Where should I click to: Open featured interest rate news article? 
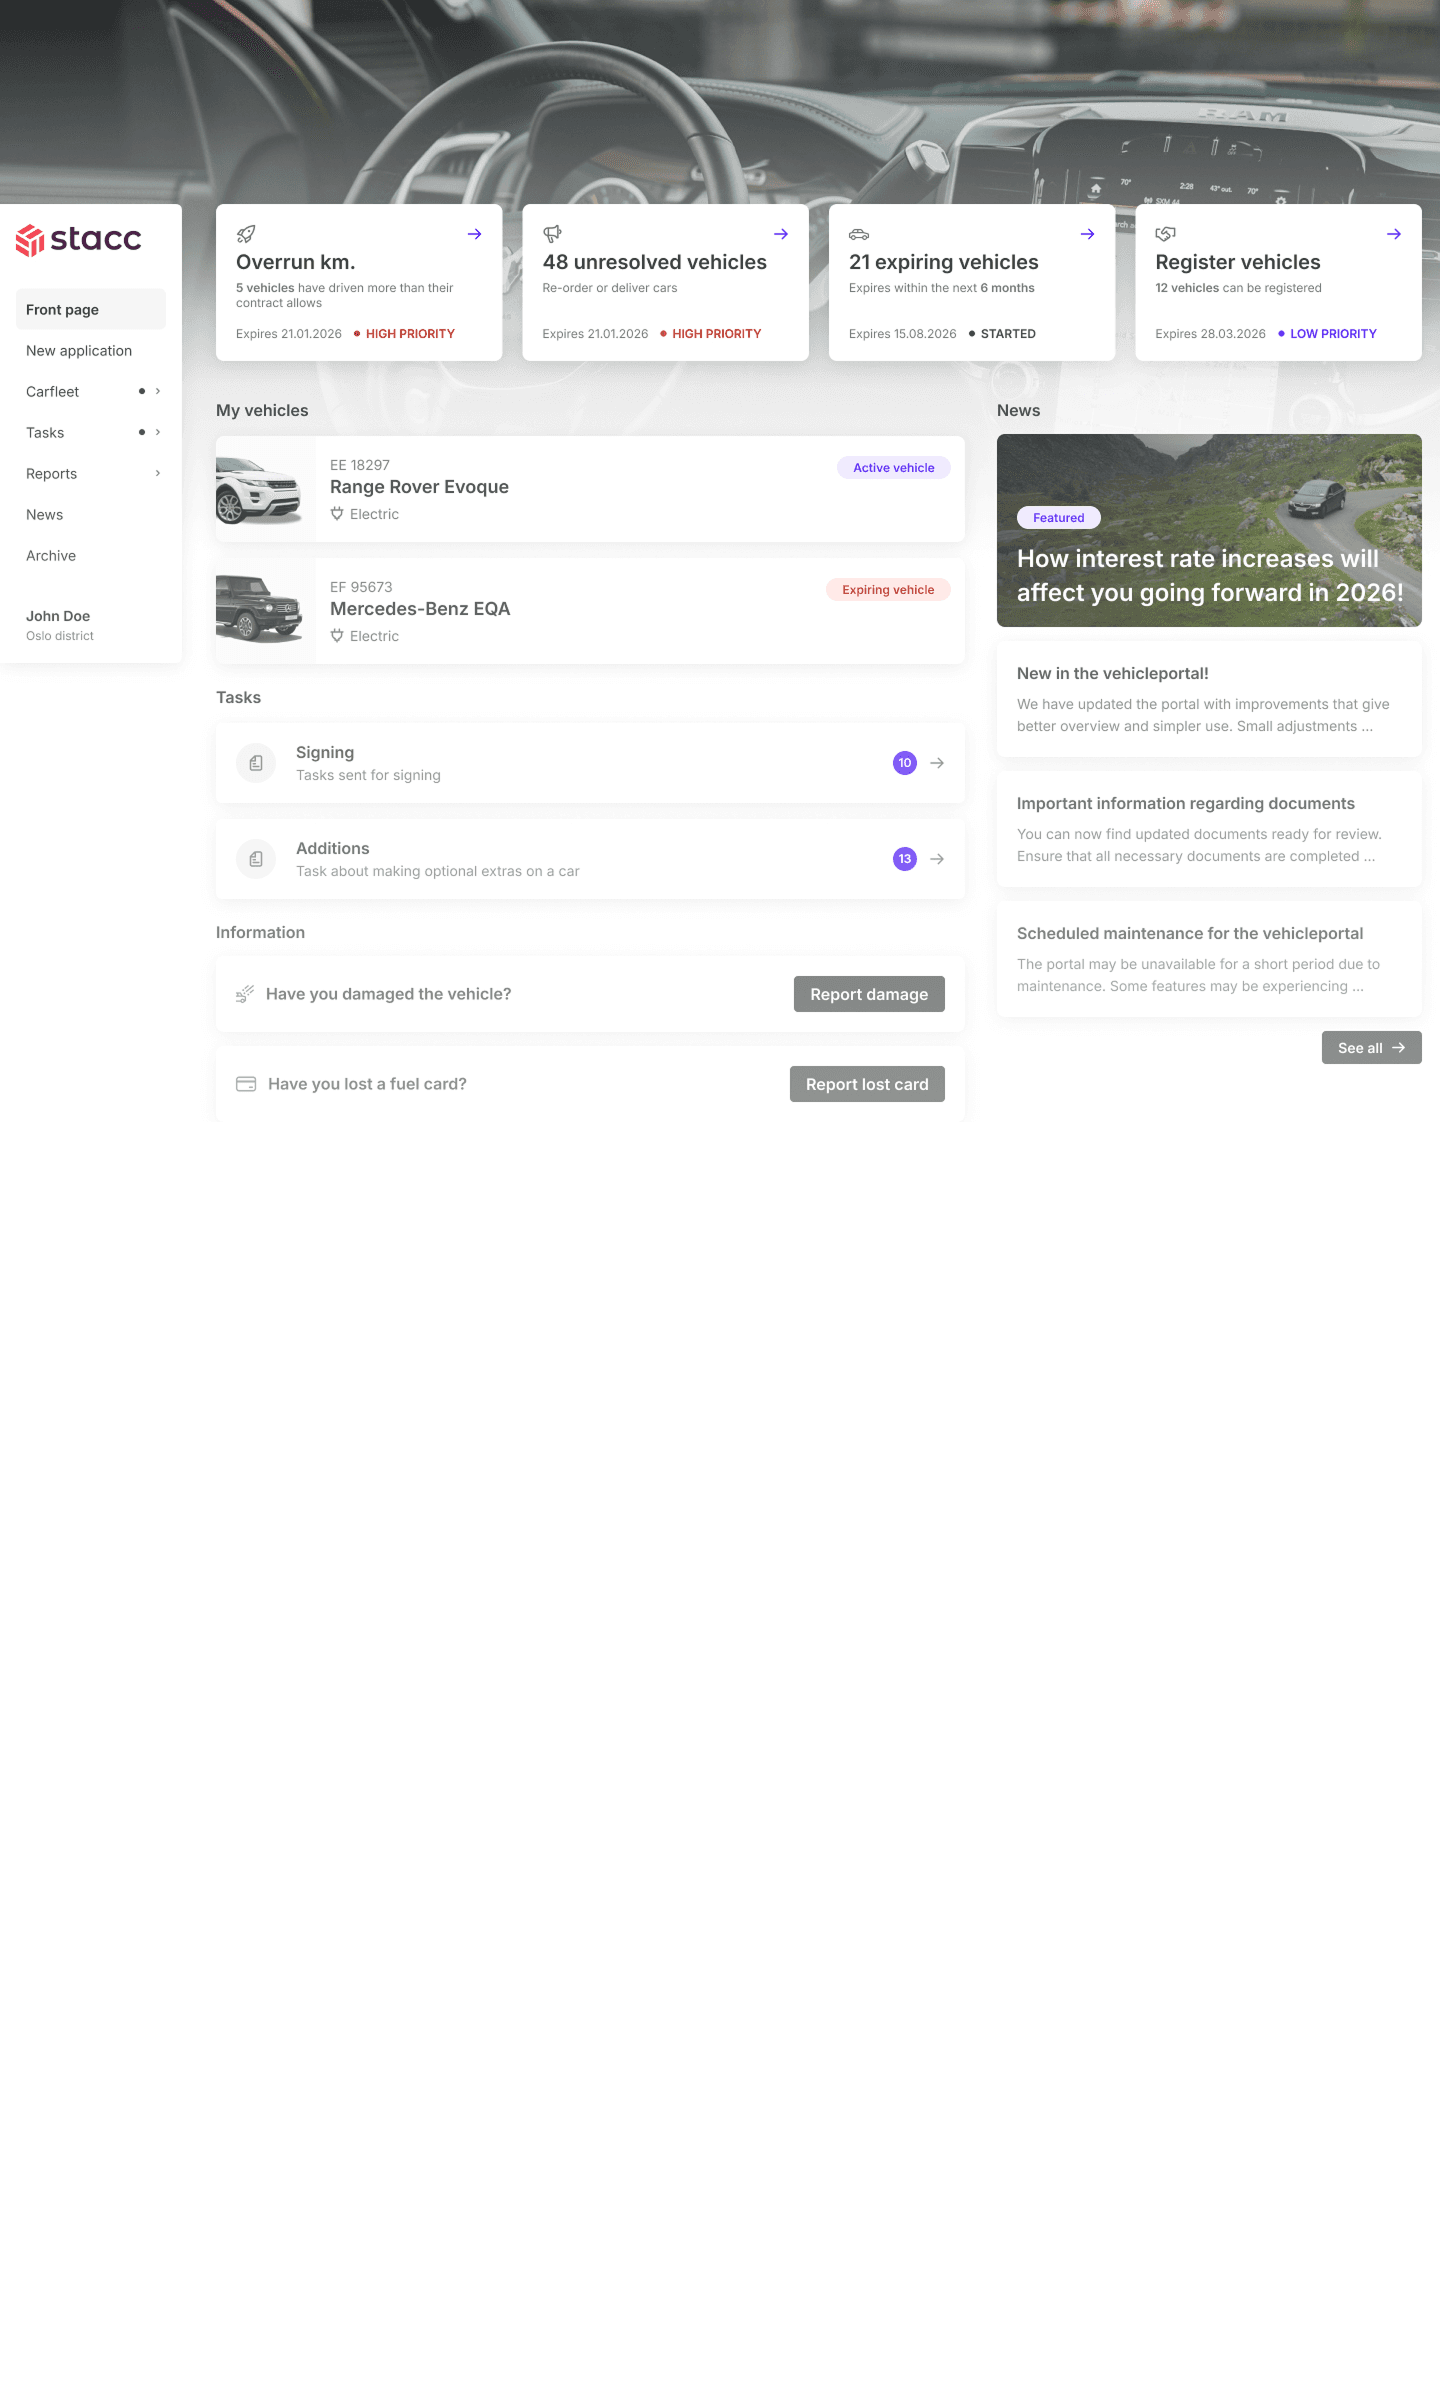click(1209, 530)
